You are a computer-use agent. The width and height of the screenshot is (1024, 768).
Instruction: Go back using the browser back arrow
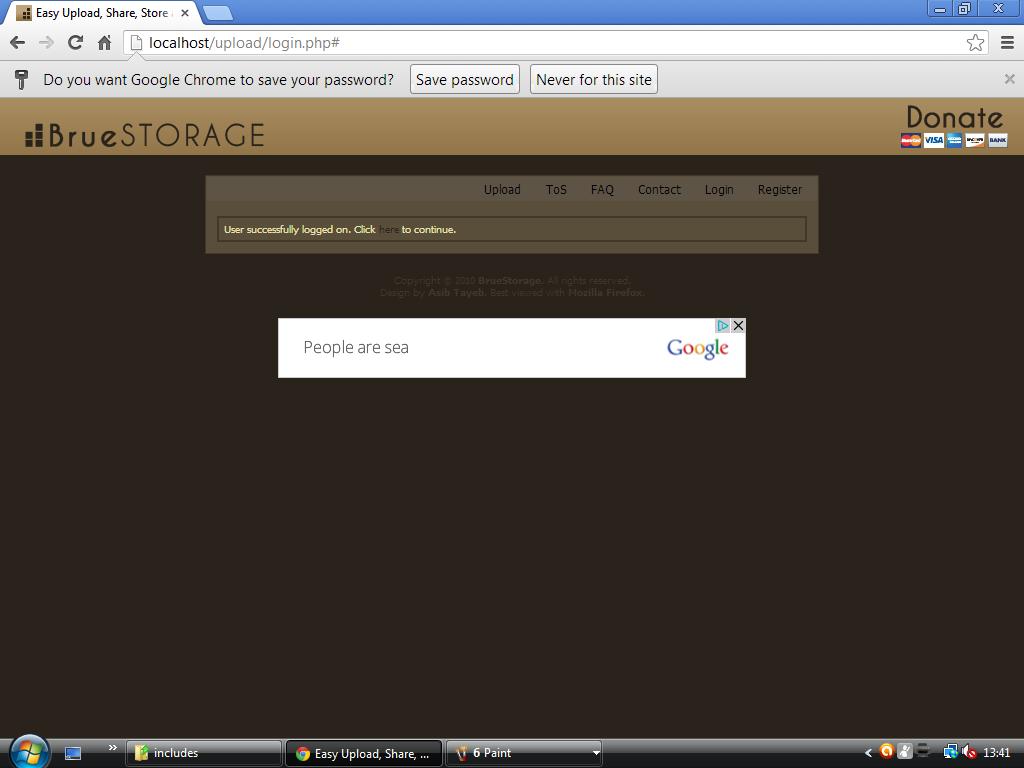[x=18, y=43]
